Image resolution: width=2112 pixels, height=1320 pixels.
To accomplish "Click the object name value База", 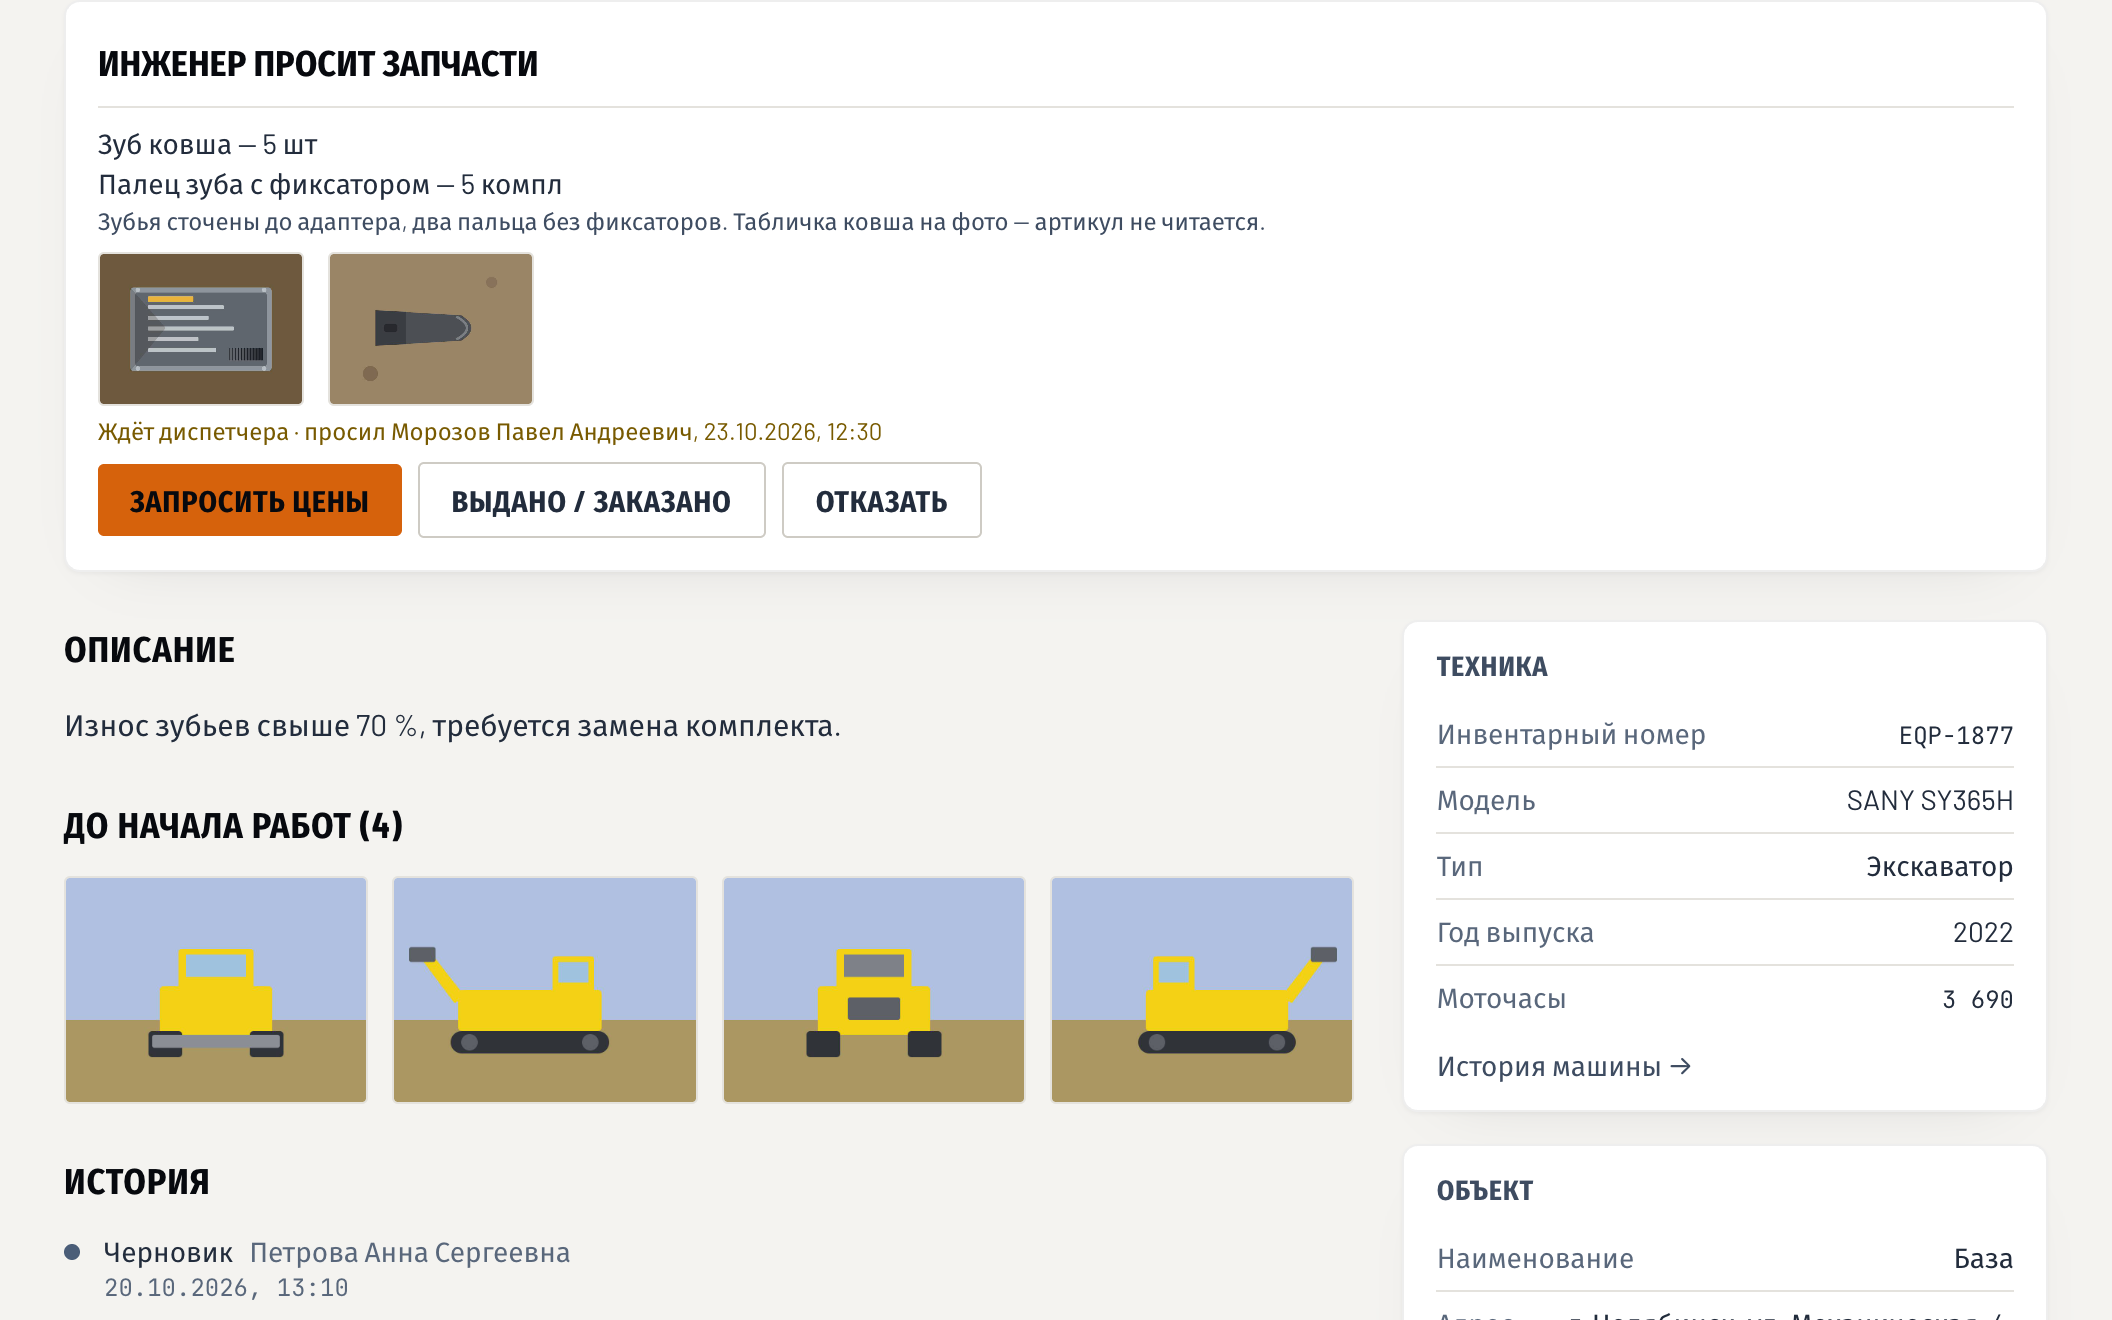I will click(x=1984, y=1259).
